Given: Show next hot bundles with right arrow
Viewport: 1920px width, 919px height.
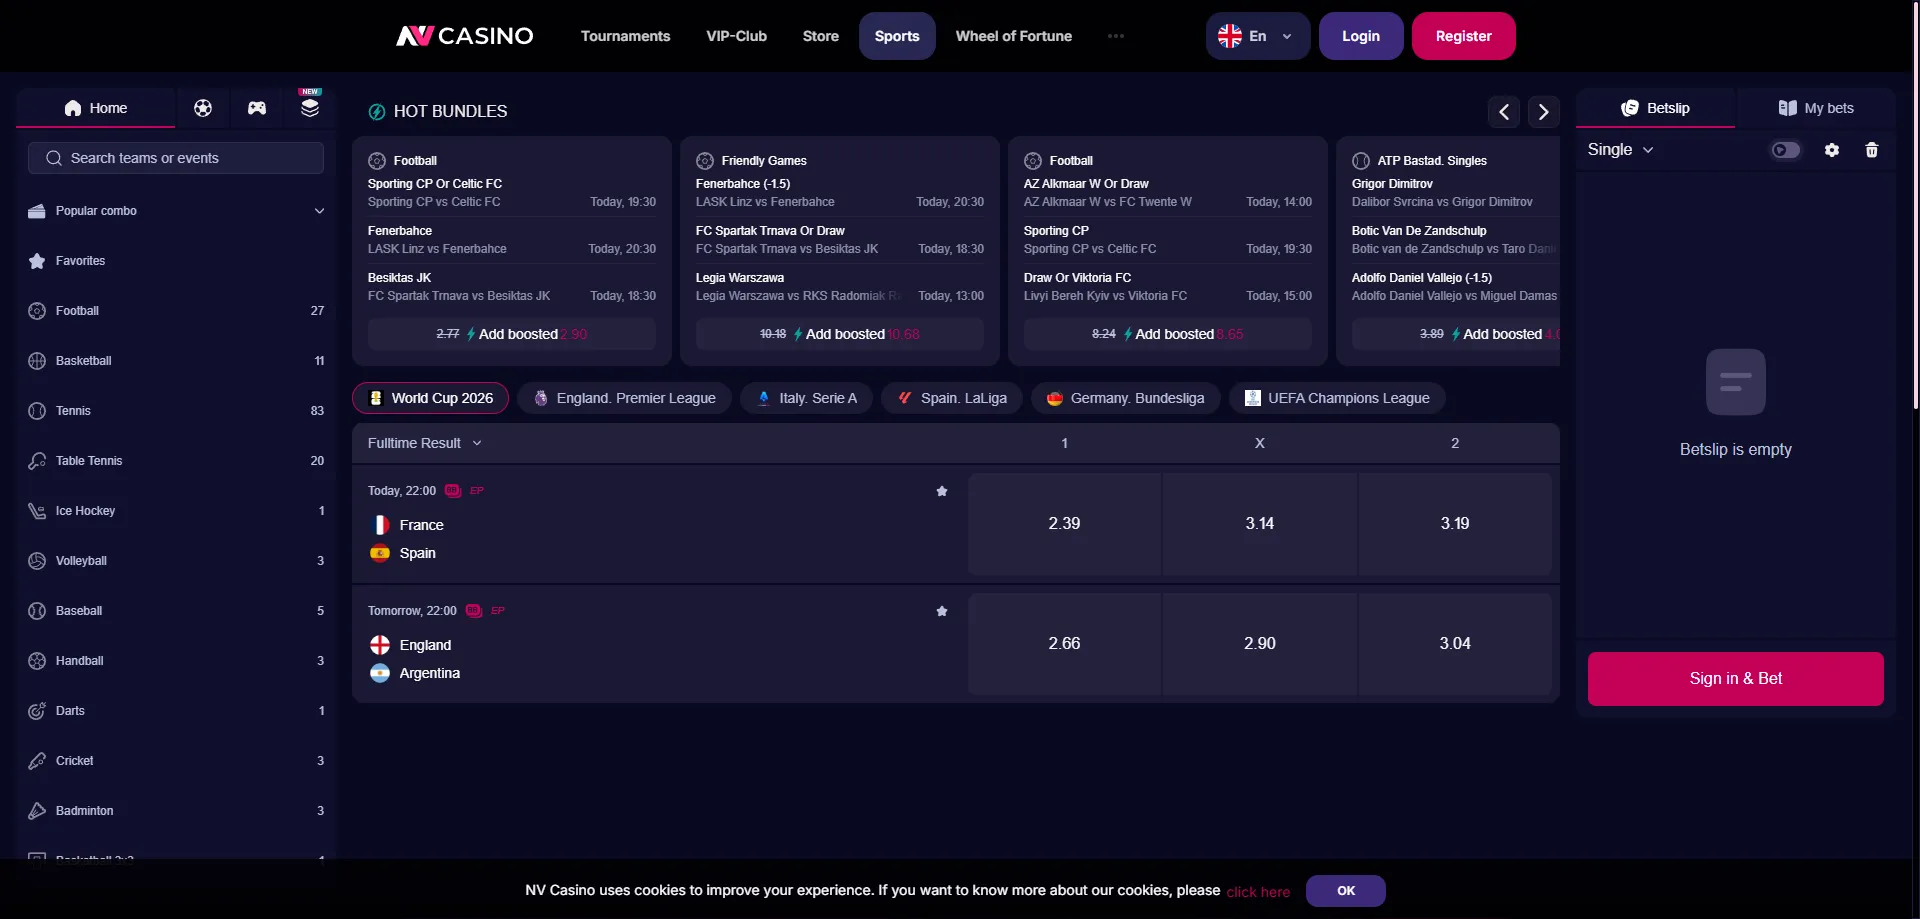Looking at the screenshot, I should pyautogui.click(x=1544, y=112).
